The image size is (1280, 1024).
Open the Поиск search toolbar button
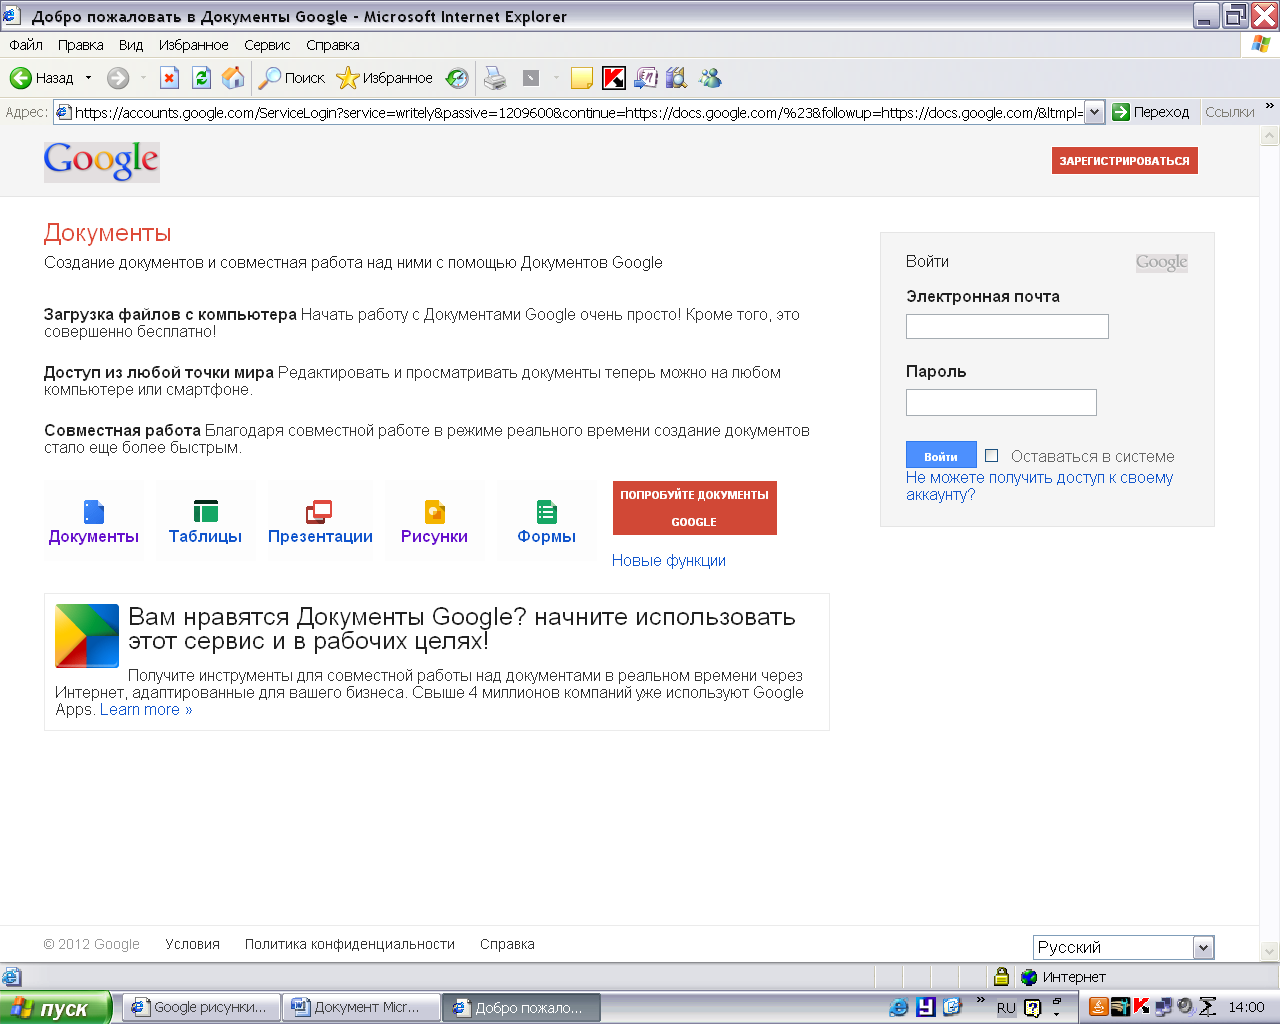pyautogui.click(x=292, y=78)
